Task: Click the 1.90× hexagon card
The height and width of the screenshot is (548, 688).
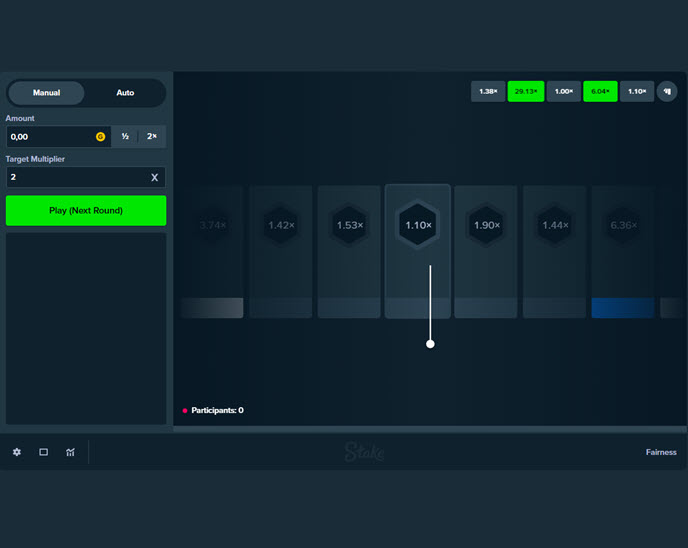Action: click(486, 225)
